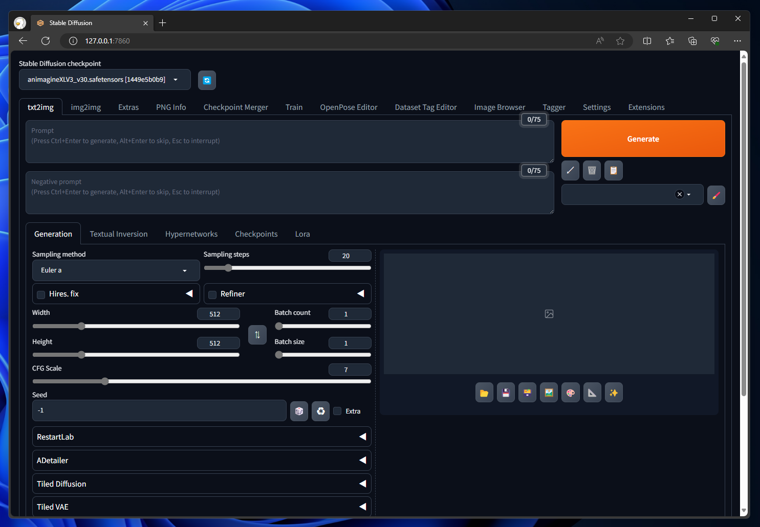Send the image to extras via the ruler icon
The height and width of the screenshot is (527, 760).
pyautogui.click(x=592, y=393)
